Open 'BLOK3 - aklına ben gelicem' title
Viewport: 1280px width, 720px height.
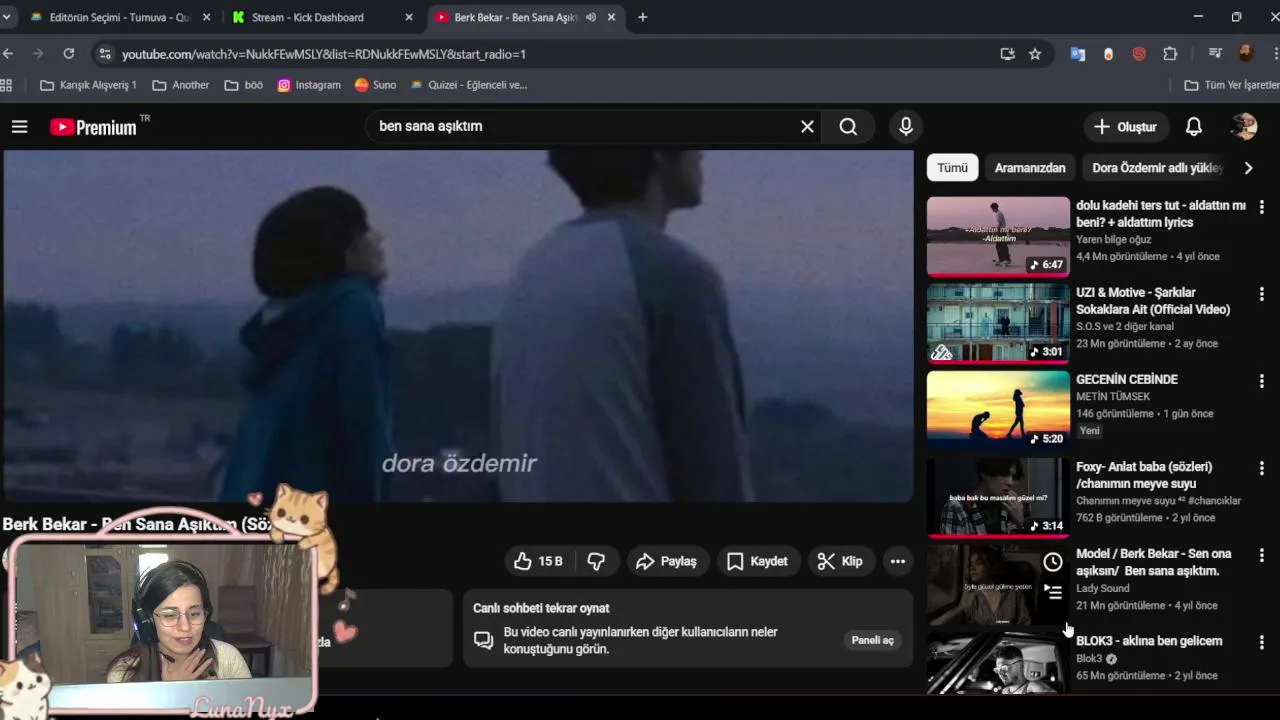coord(1149,641)
